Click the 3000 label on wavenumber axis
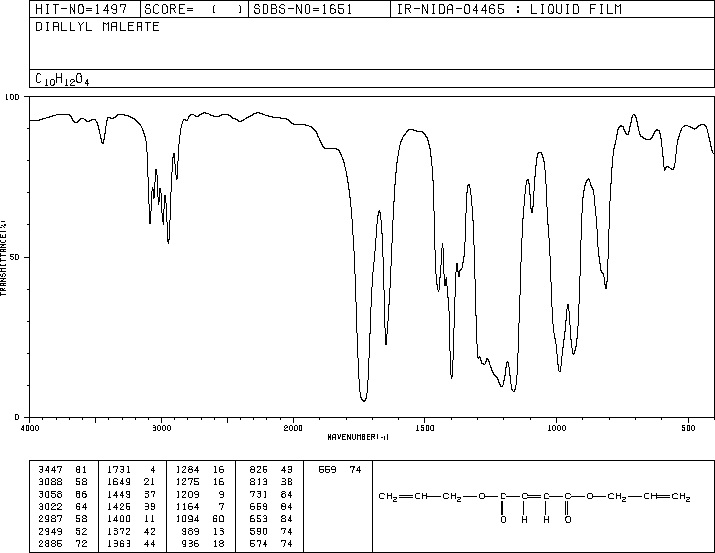This screenshot has height=553, width=715. coord(161,428)
